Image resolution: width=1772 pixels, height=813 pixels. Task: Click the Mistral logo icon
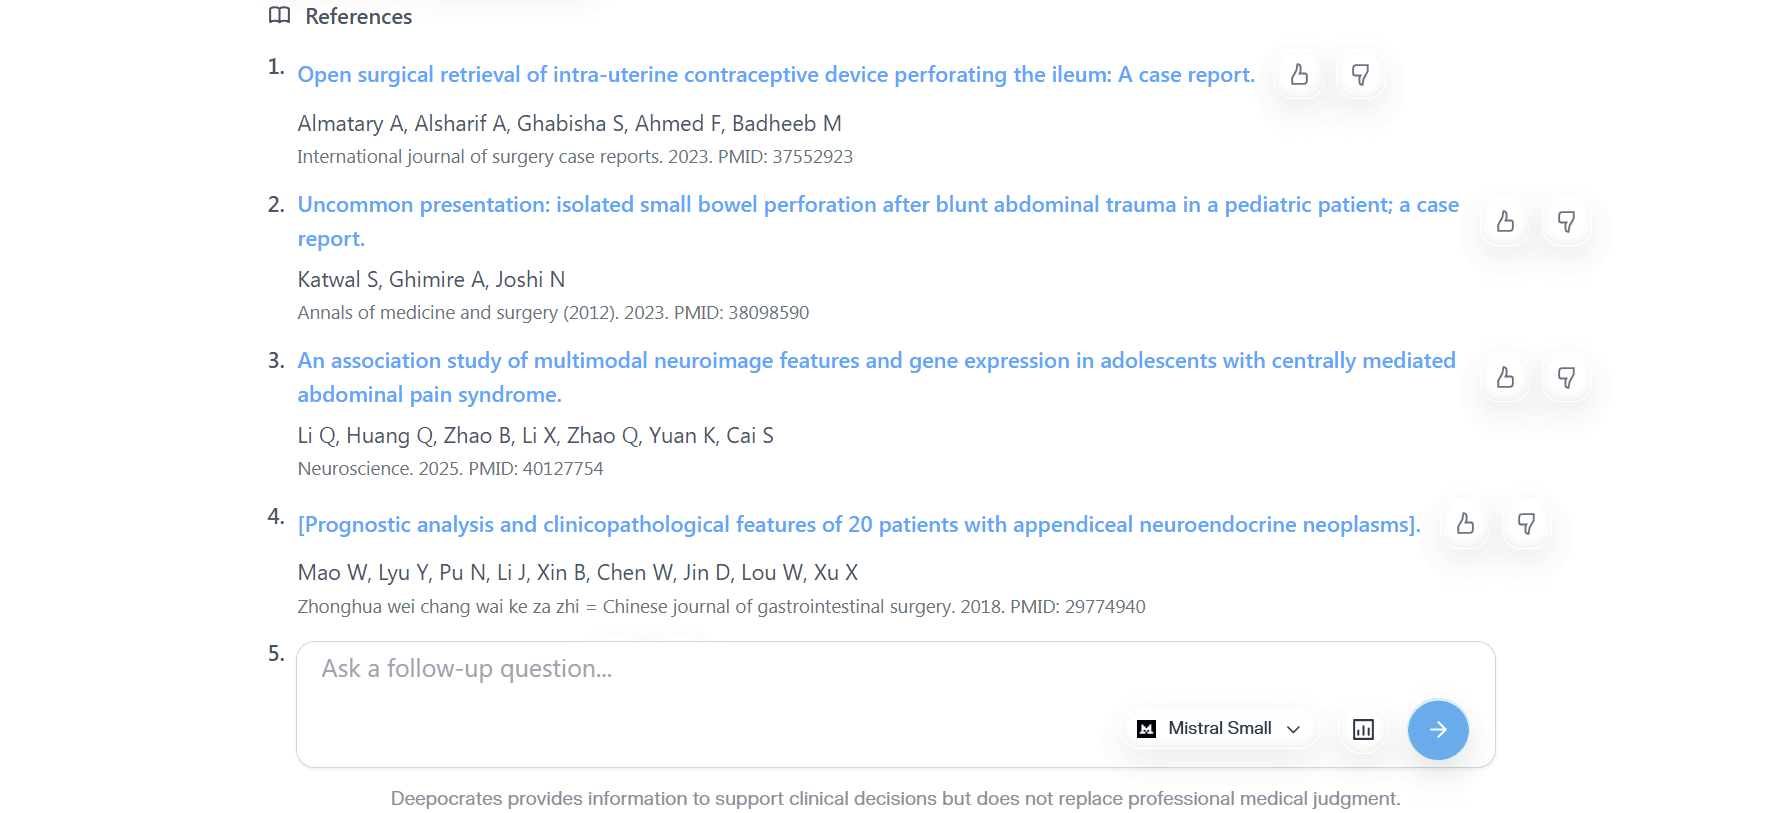coord(1147,728)
